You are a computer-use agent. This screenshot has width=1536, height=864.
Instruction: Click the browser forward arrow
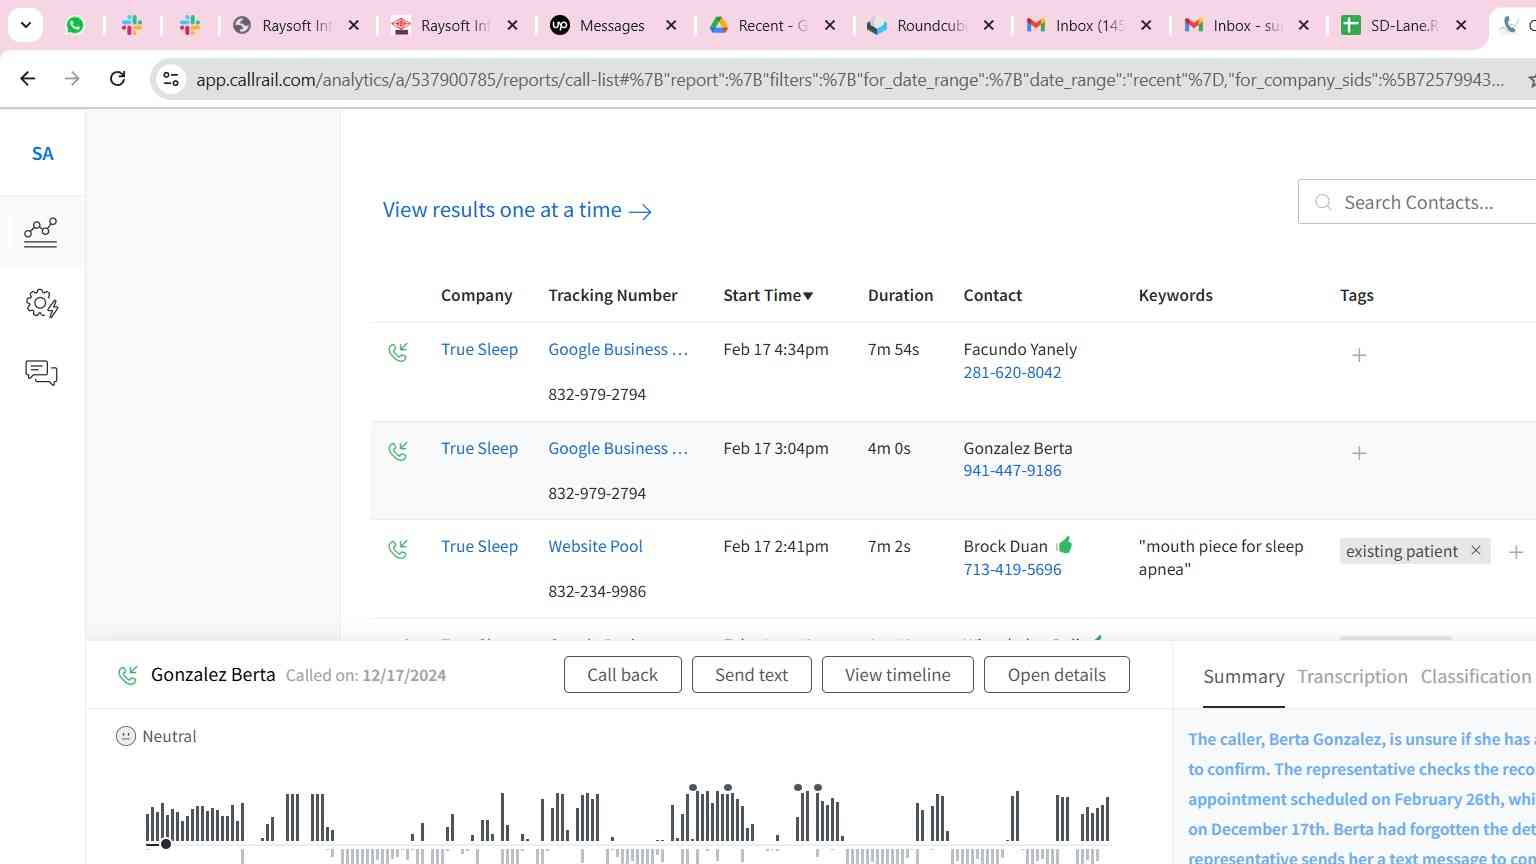(x=72, y=78)
